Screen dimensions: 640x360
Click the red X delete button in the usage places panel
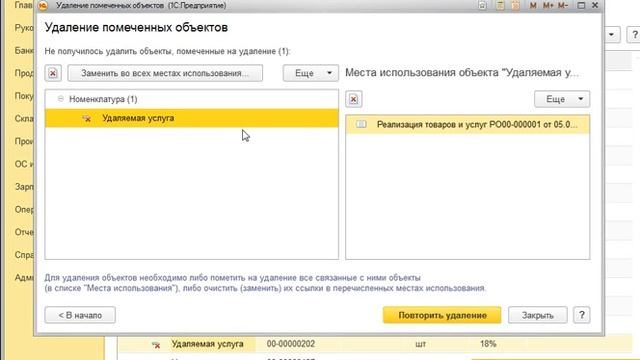pos(353,99)
